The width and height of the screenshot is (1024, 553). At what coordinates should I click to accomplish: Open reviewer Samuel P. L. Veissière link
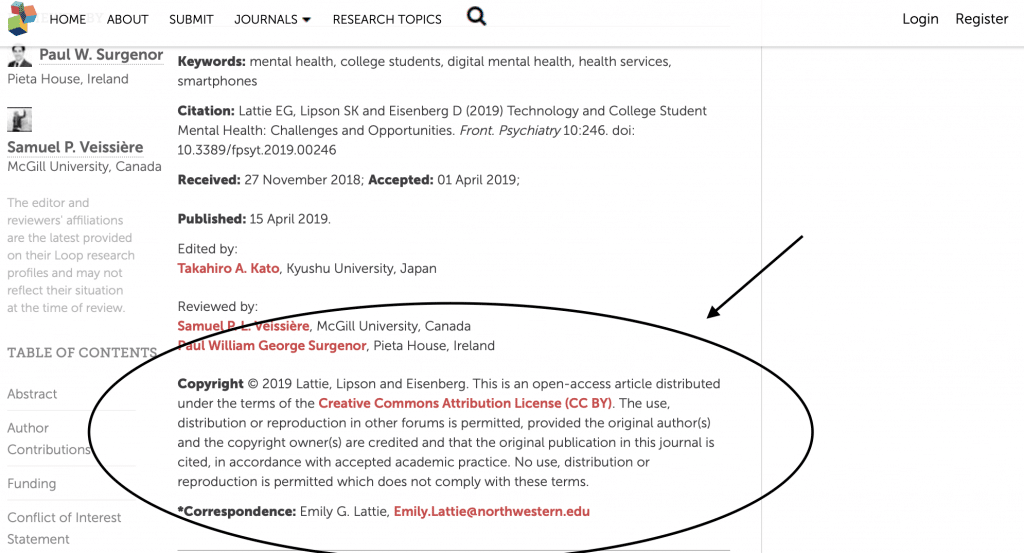[x=244, y=326]
